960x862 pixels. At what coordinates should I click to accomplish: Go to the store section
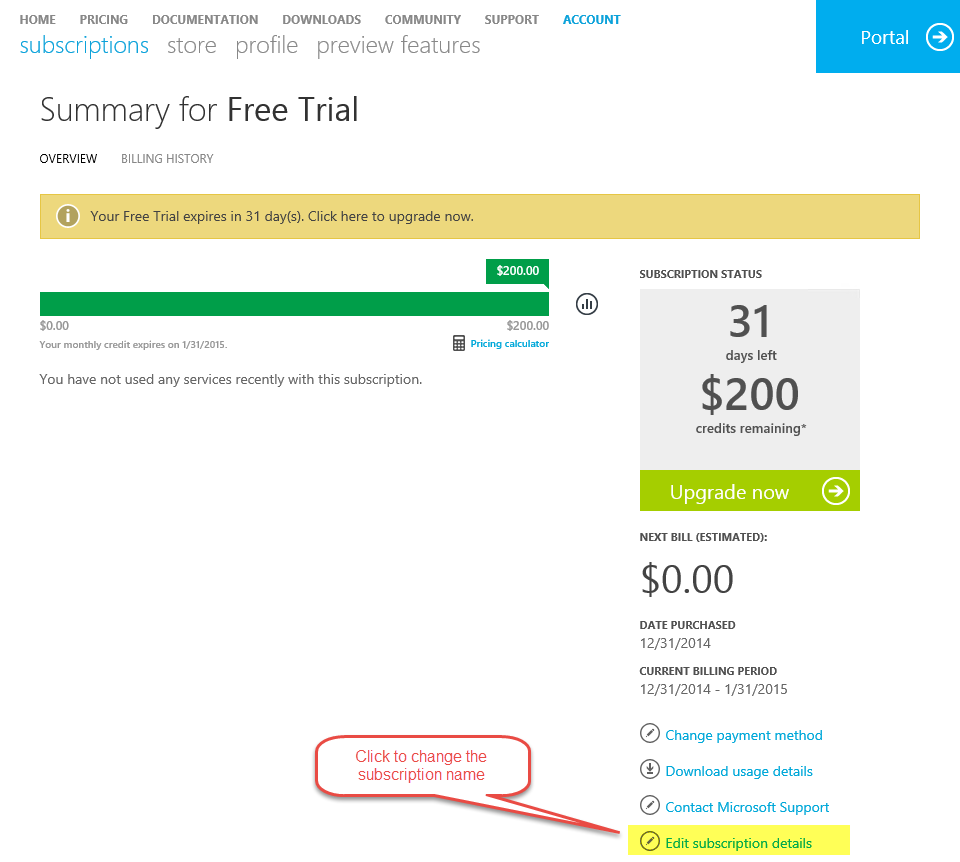pyautogui.click(x=192, y=45)
